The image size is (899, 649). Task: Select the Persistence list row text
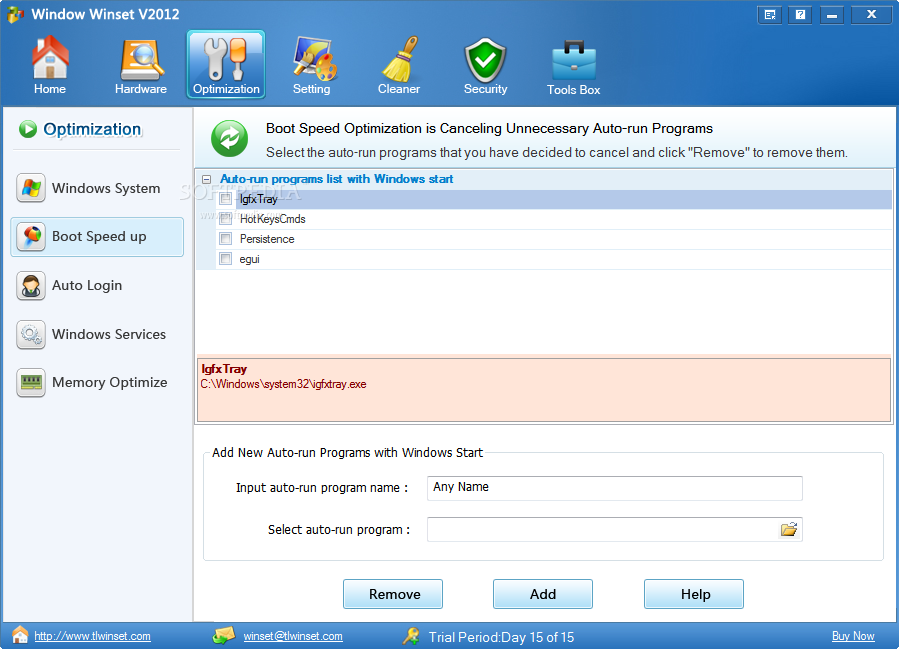(267, 239)
